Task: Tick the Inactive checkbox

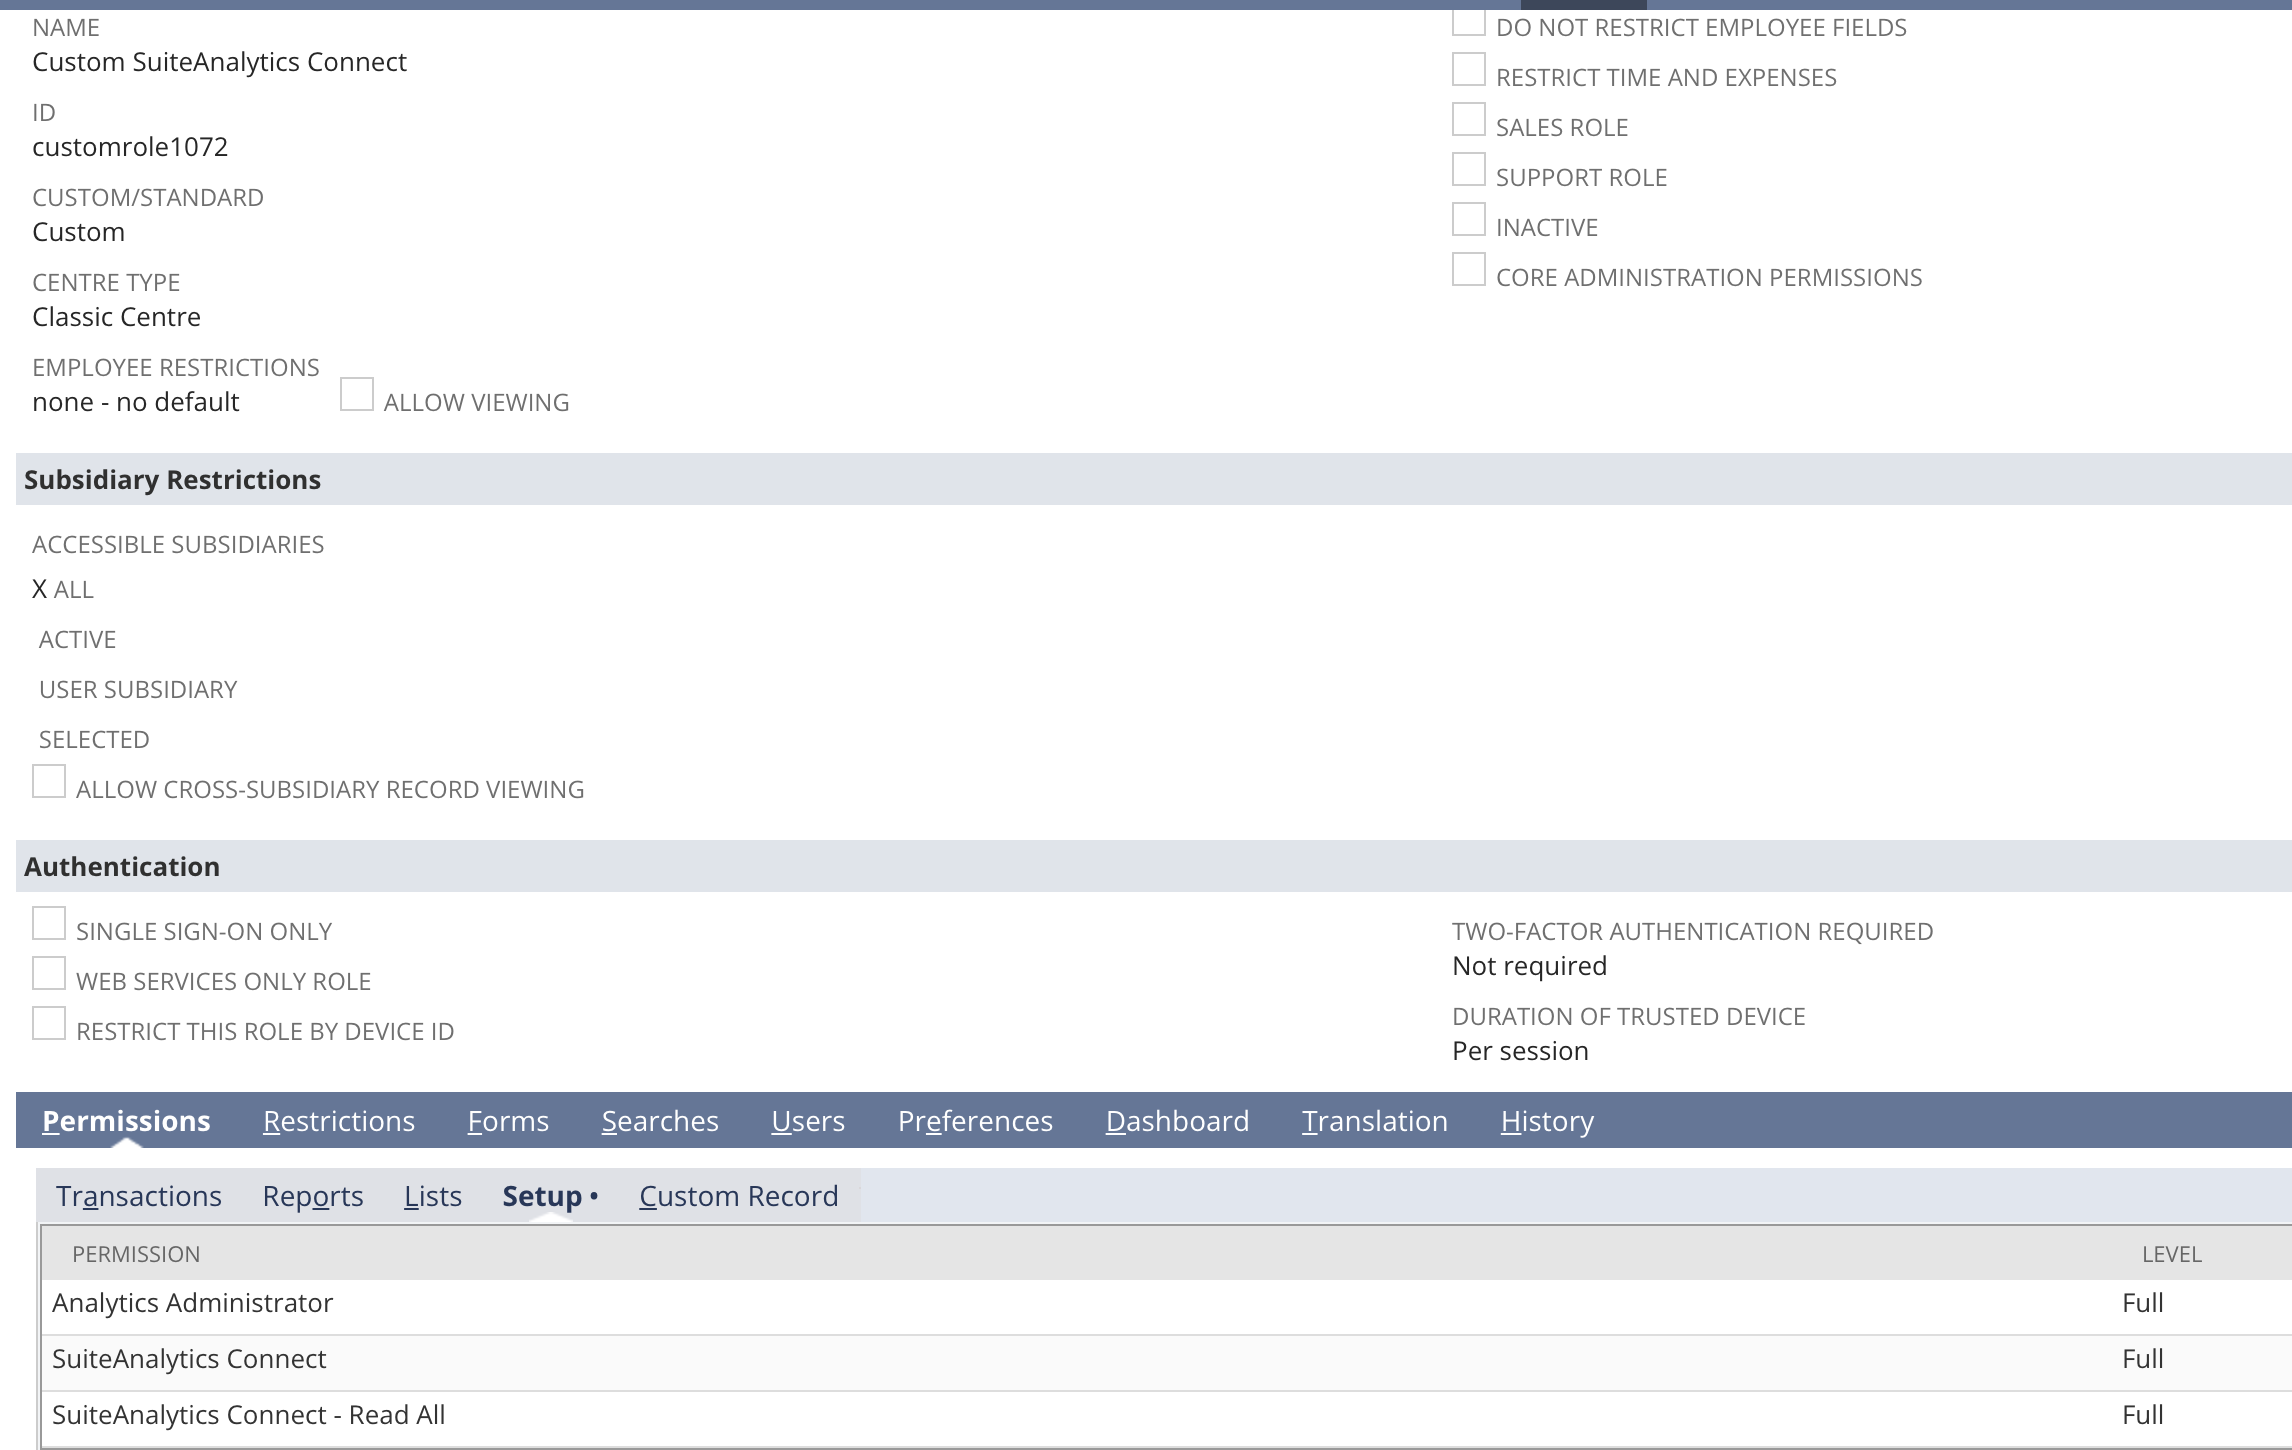Action: pyautogui.click(x=1468, y=220)
